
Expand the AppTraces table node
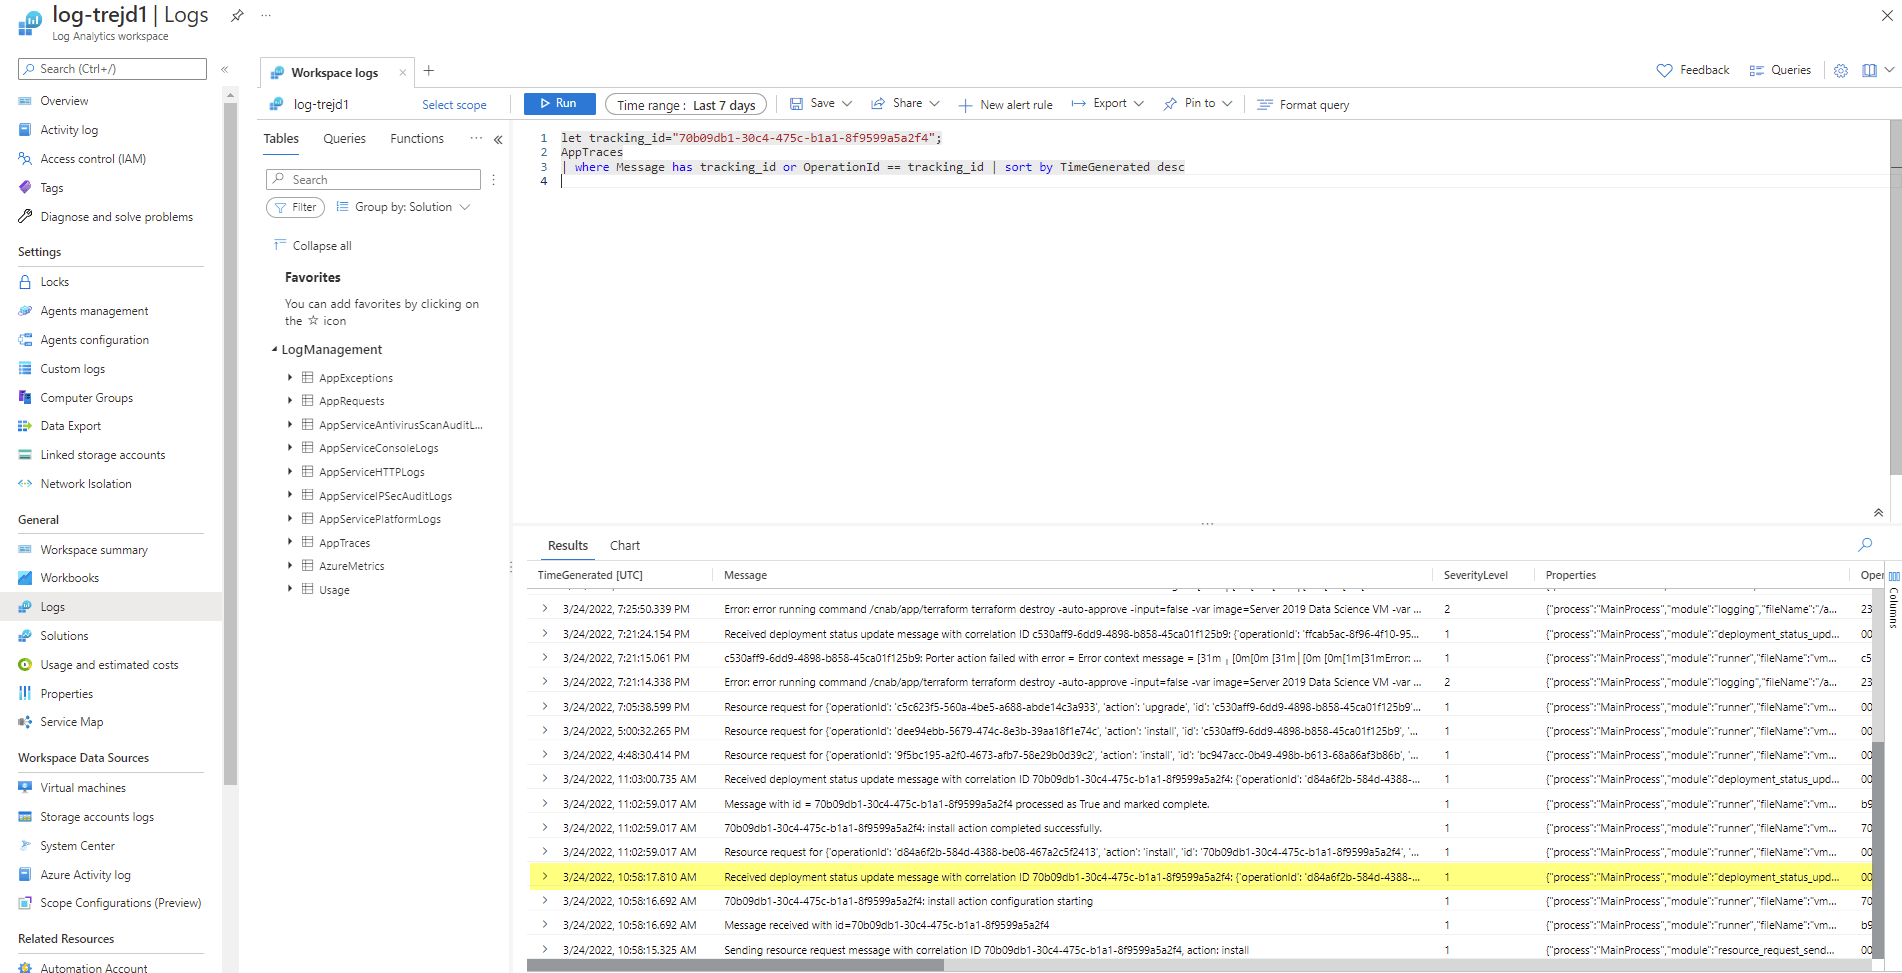[289, 542]
